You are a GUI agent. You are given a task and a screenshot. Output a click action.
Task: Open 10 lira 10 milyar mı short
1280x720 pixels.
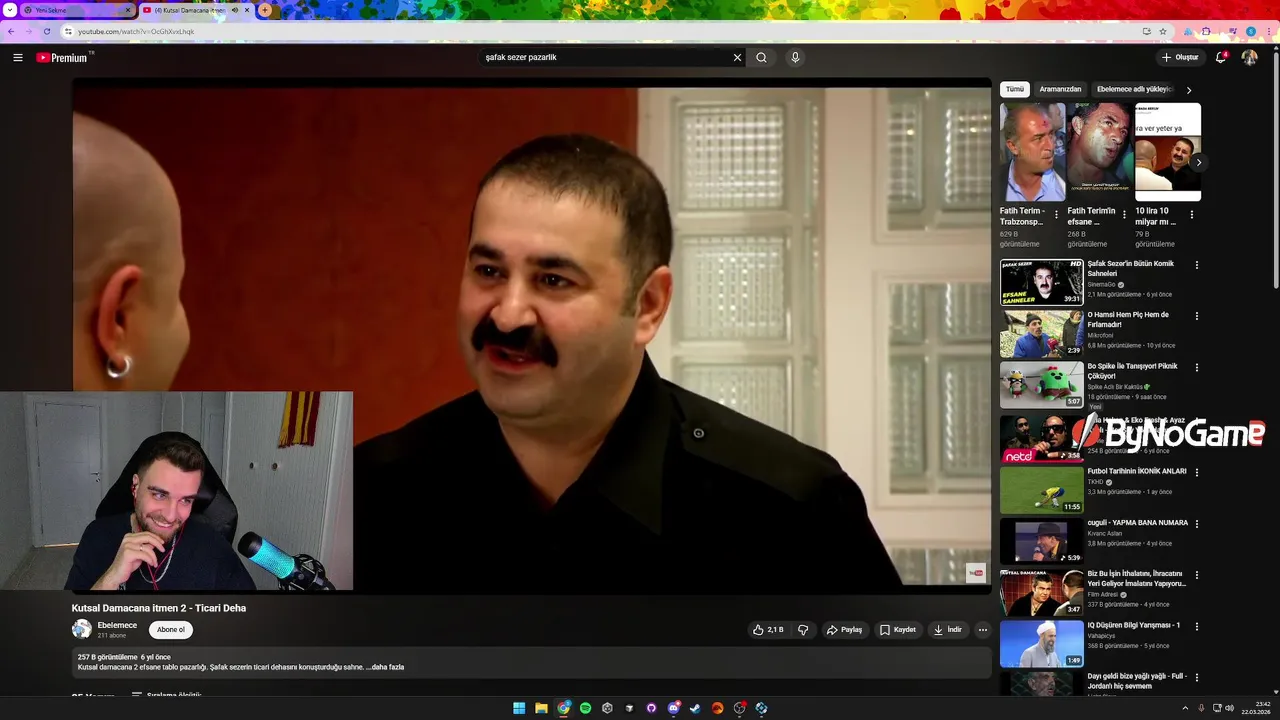click(1168, 152)
